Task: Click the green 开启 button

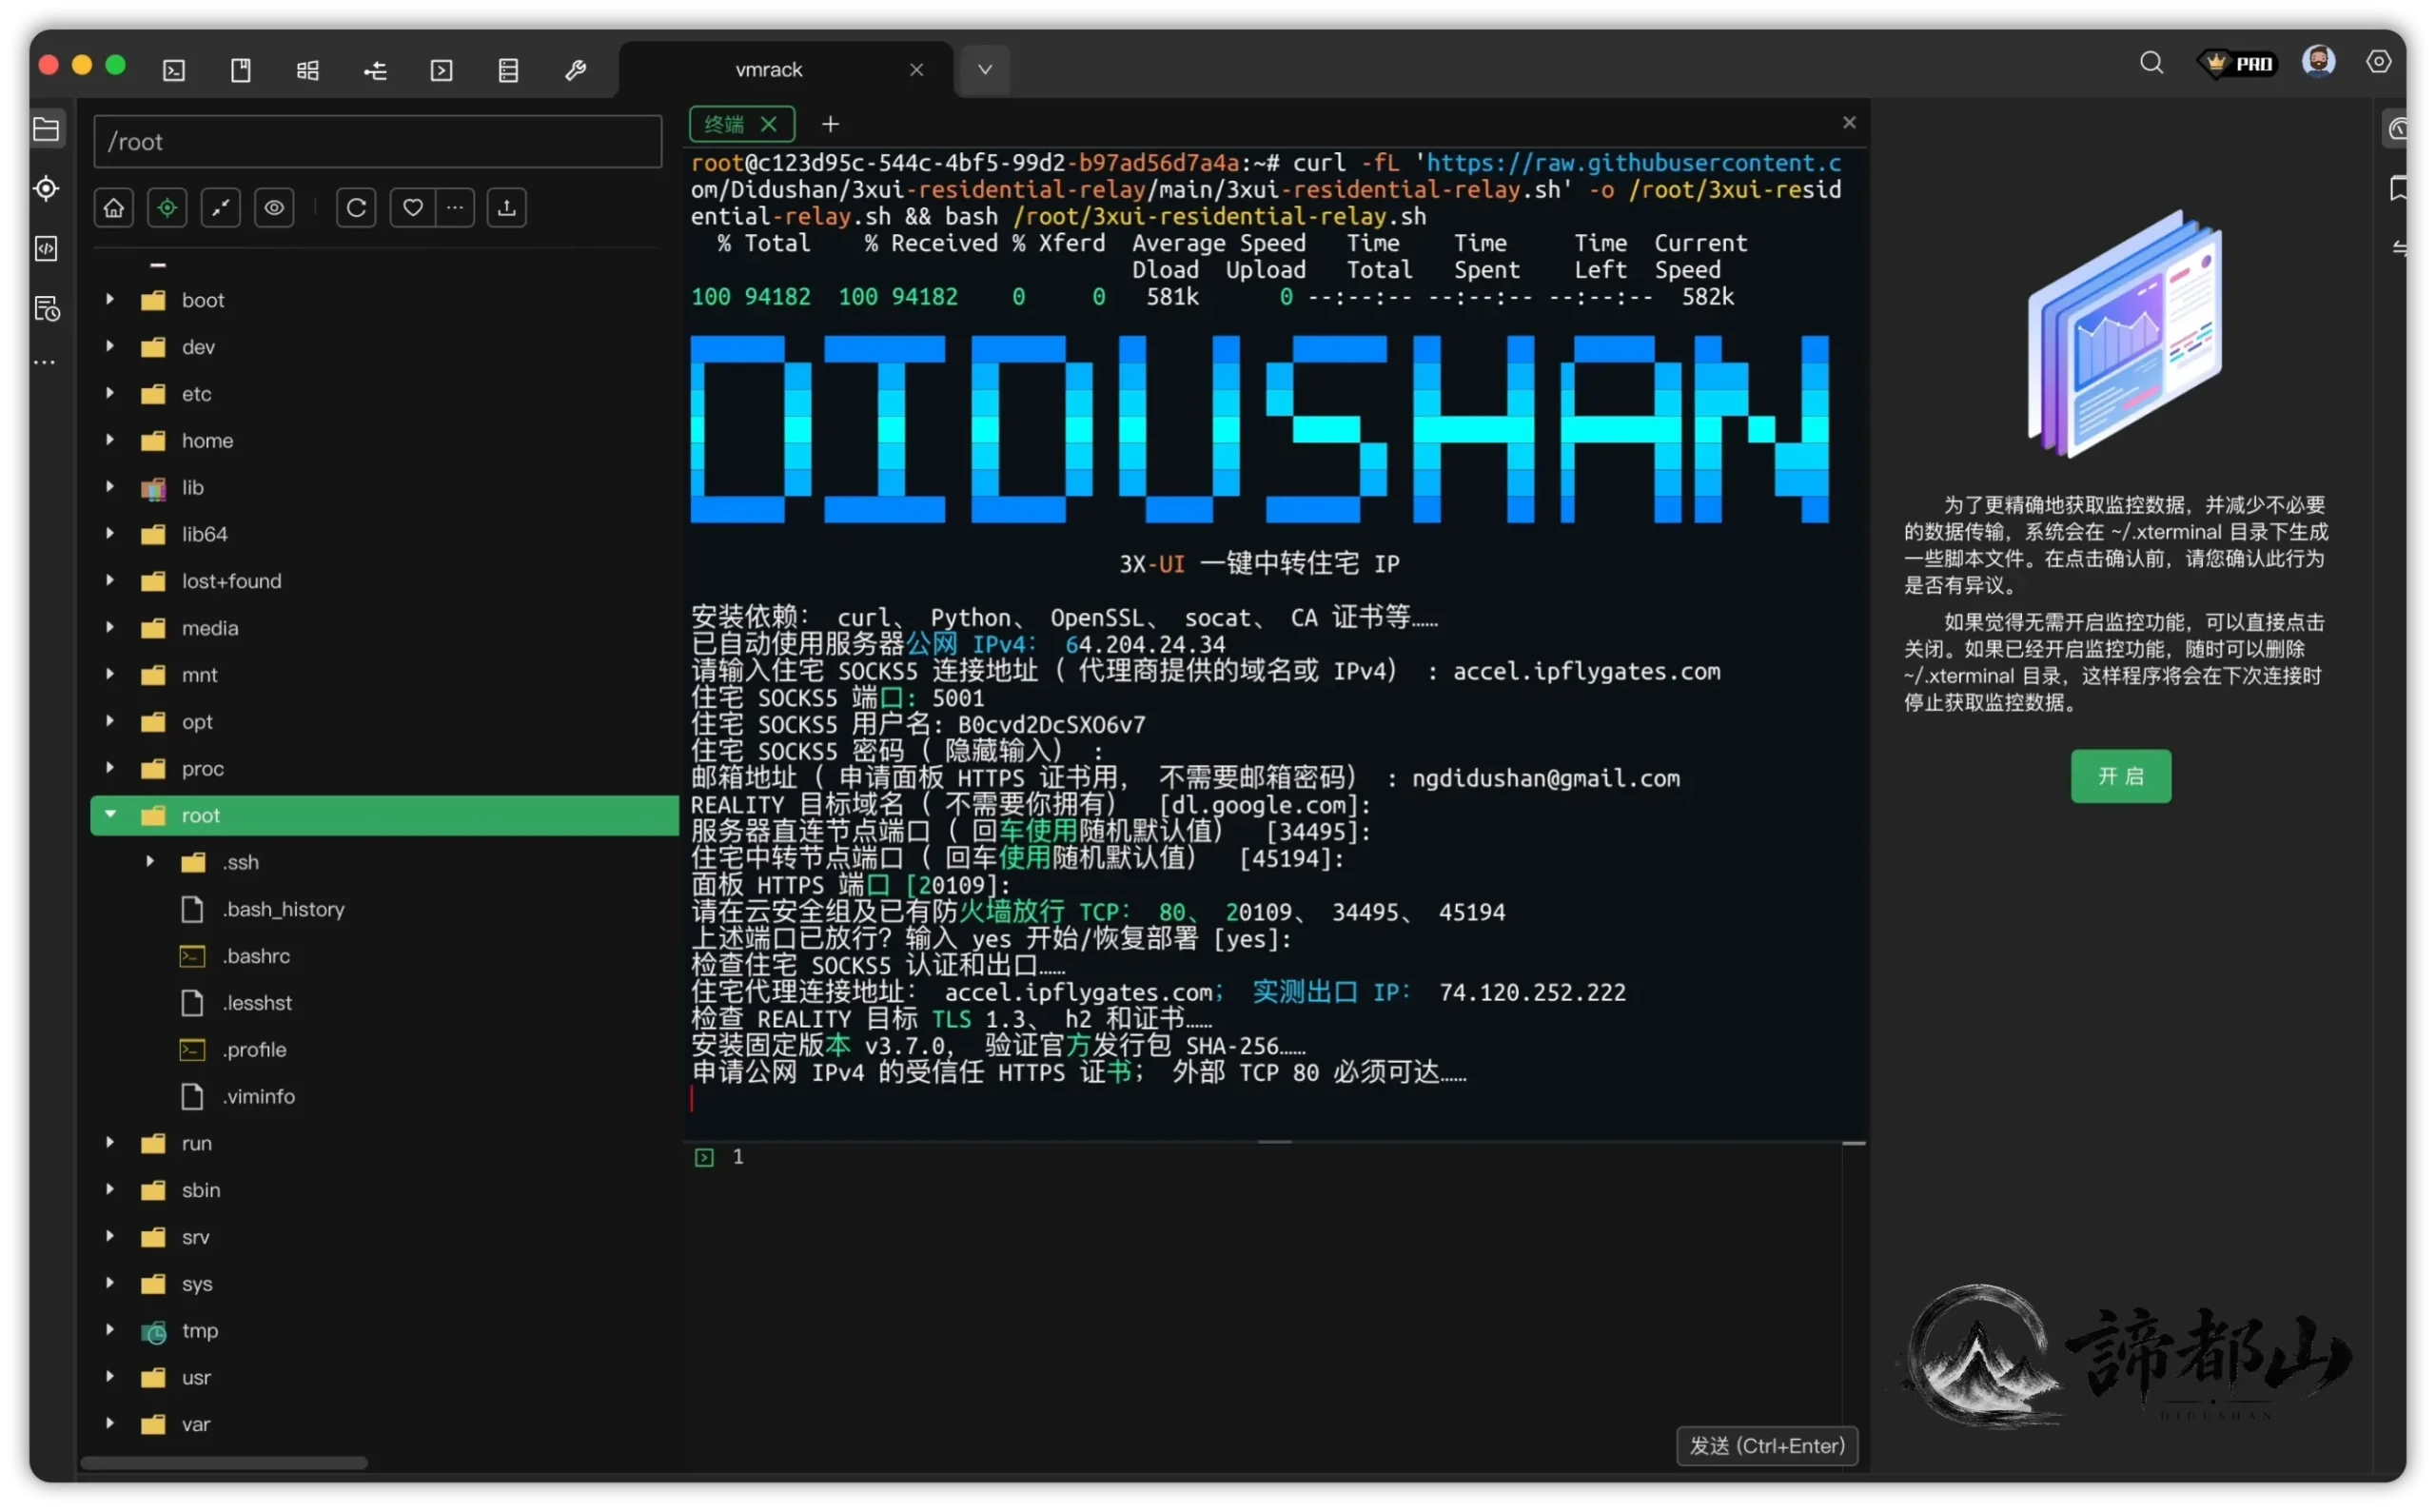Action: pyautogui.click(x=2122, y=777)
